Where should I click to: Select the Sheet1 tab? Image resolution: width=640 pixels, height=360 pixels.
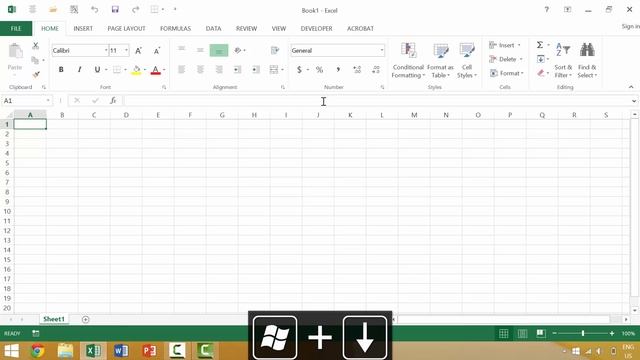pyautogui.click(x=54, y=319)
